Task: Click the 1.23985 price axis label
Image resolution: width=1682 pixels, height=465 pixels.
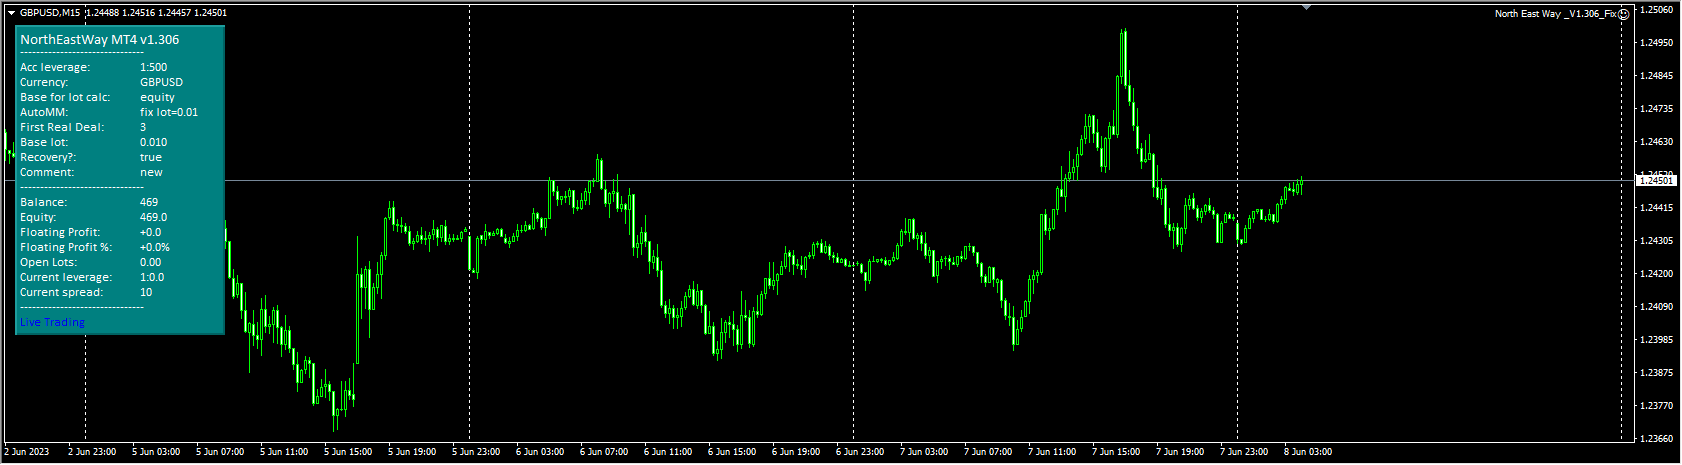Action: (x=1658, y=340)
